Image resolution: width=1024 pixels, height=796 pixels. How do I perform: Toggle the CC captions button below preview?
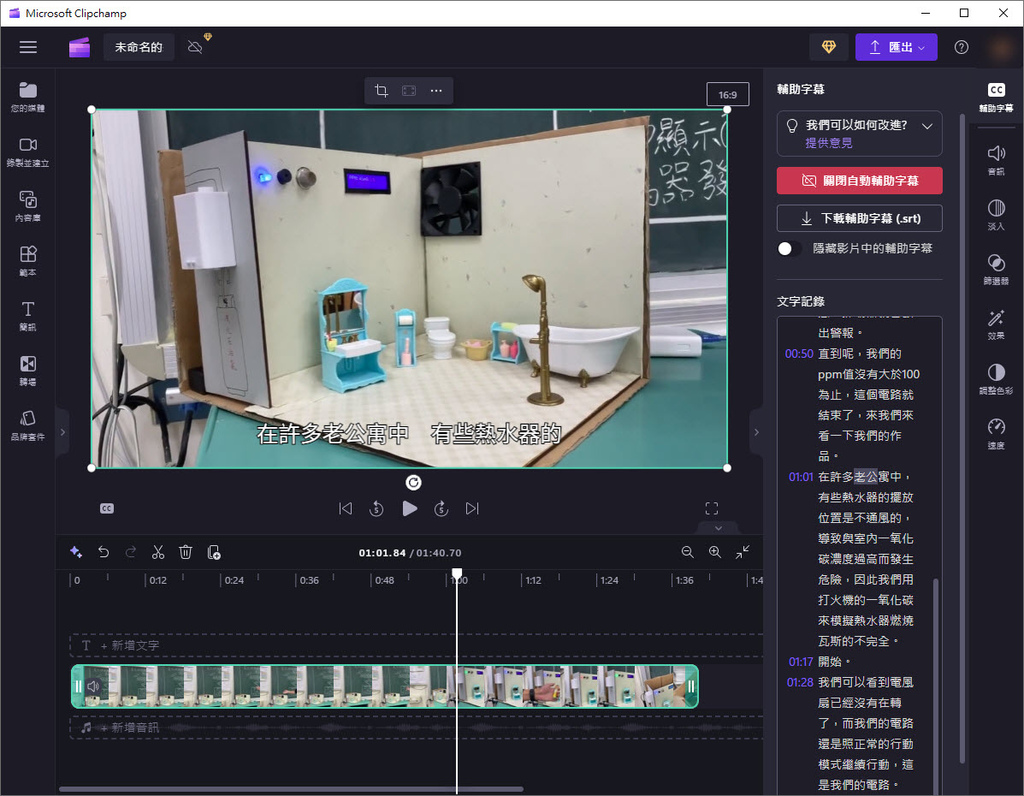point(107,508)
